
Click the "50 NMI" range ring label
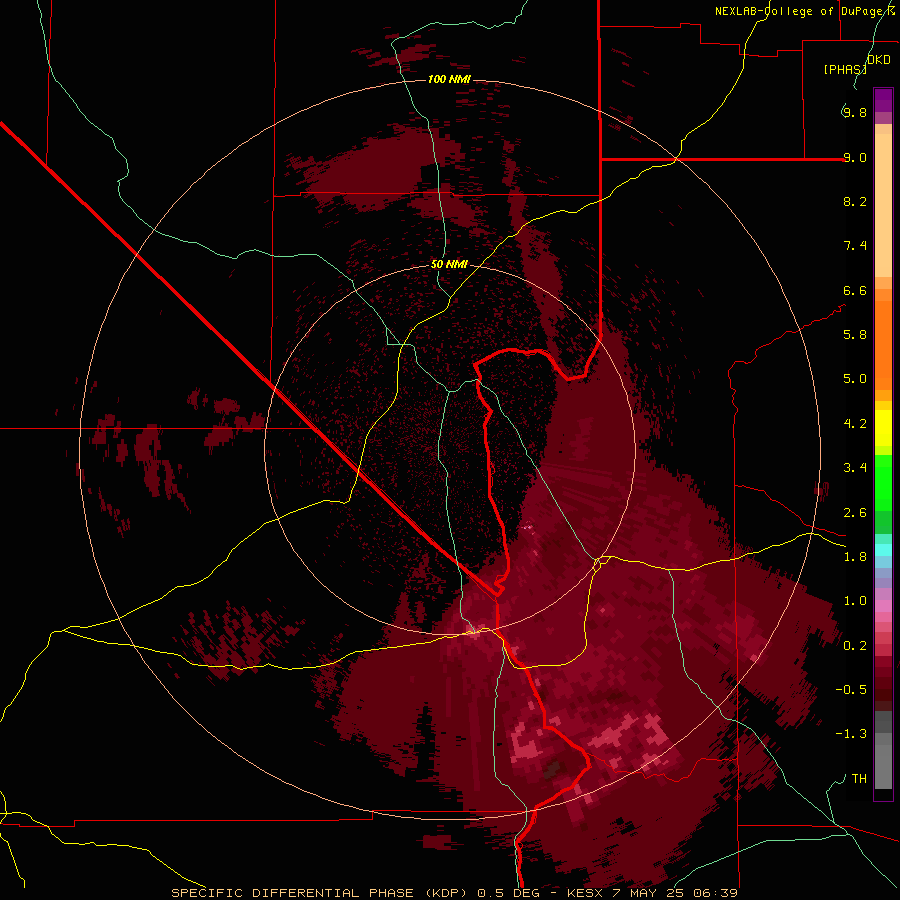[449, 264]
